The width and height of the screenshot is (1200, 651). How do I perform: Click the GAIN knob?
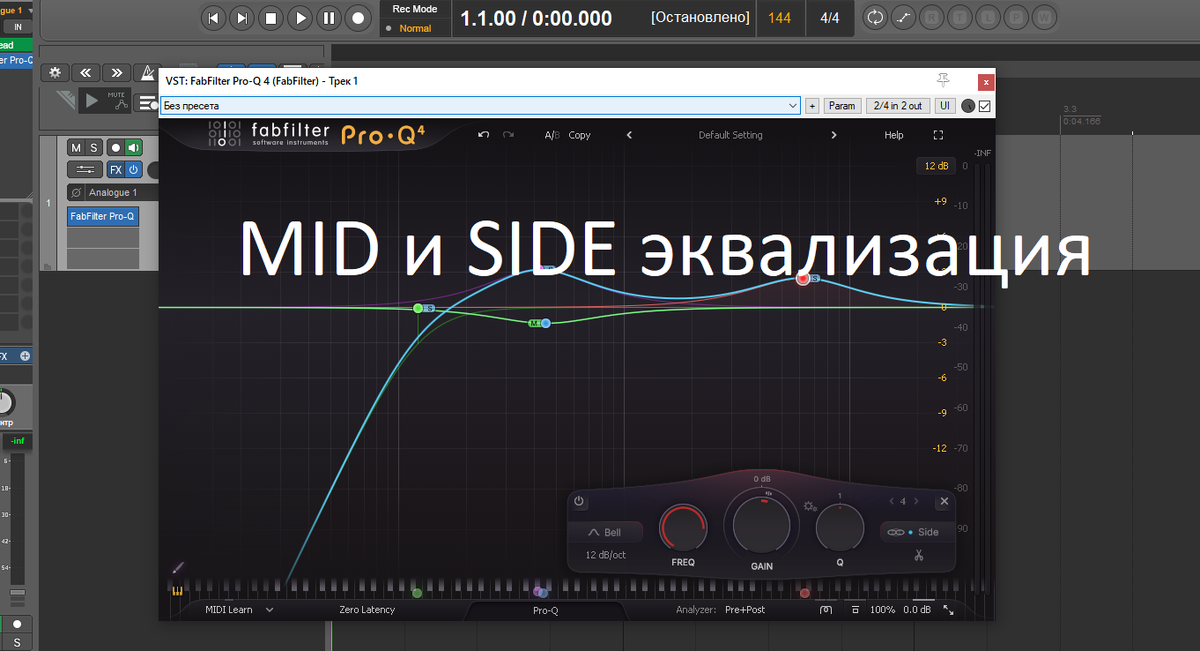coord(762,524)
